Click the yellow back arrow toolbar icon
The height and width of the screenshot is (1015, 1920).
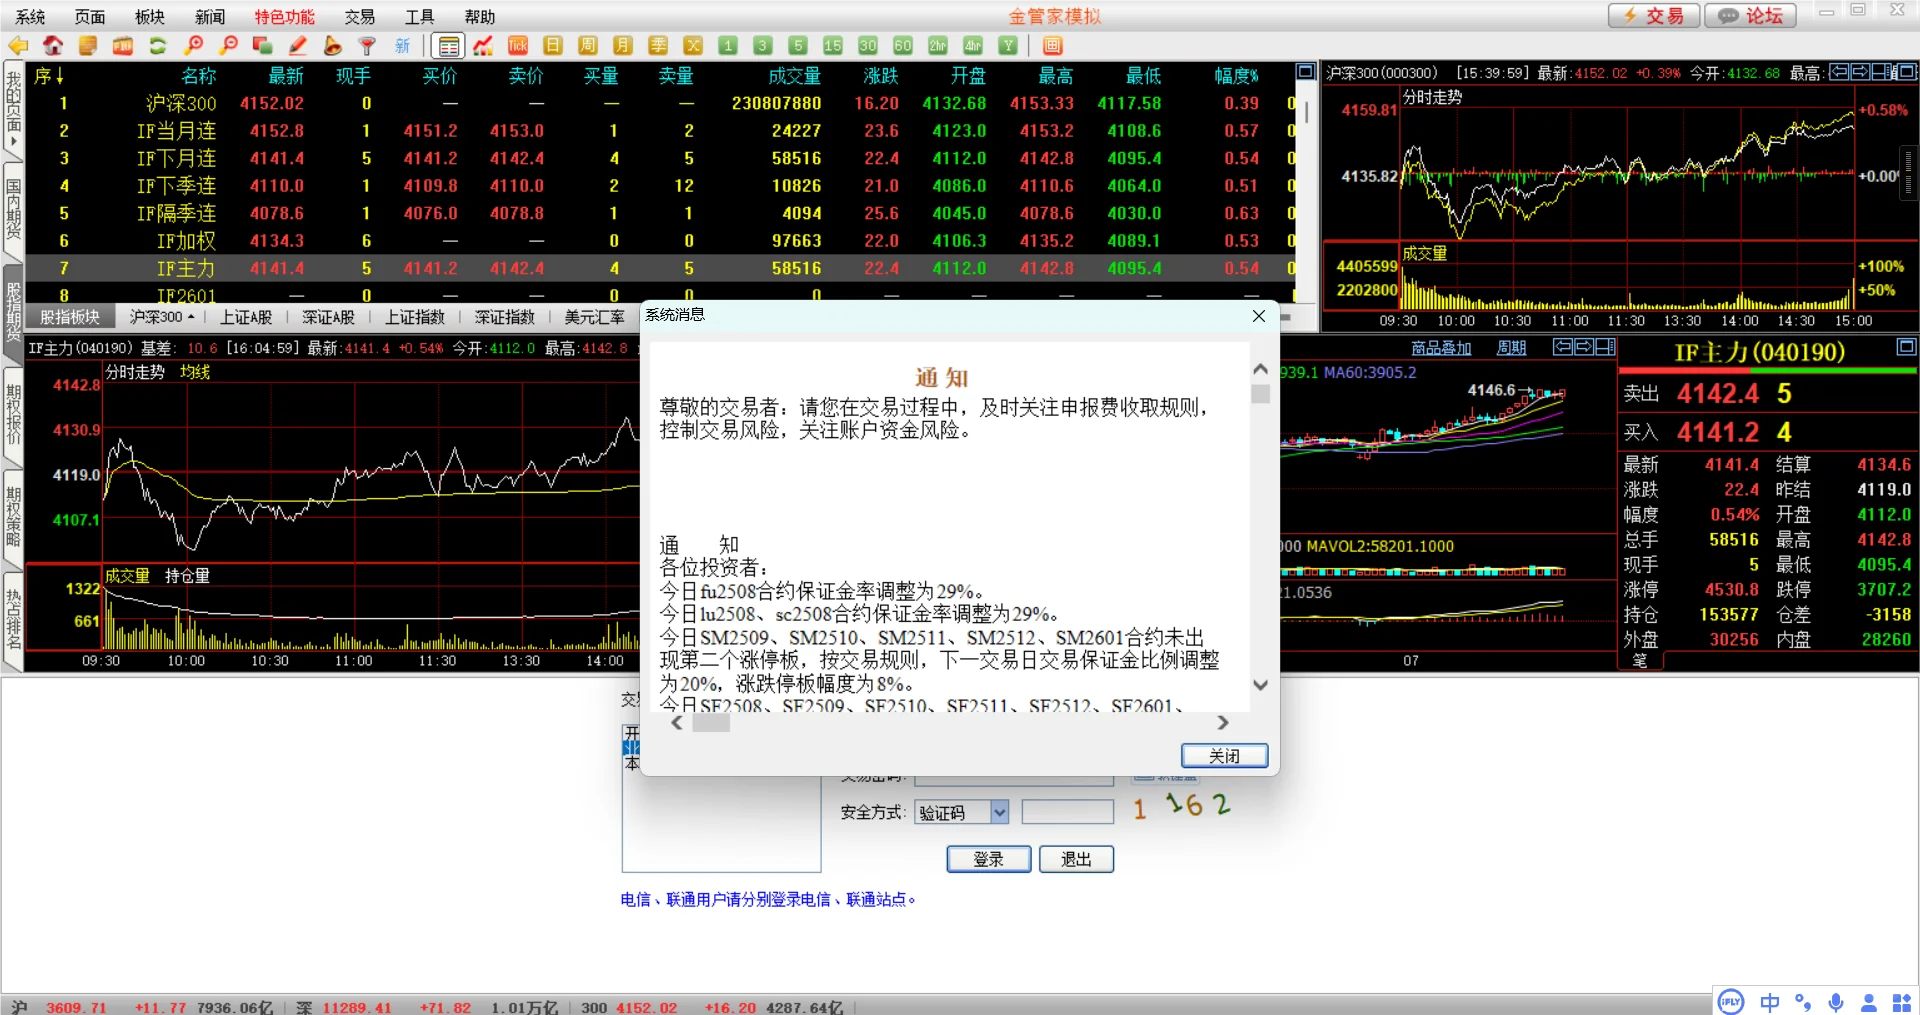coord(18,46)
